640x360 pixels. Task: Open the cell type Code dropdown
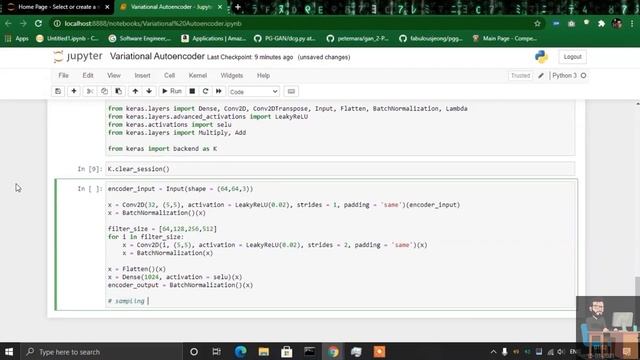tap(253, 91)
